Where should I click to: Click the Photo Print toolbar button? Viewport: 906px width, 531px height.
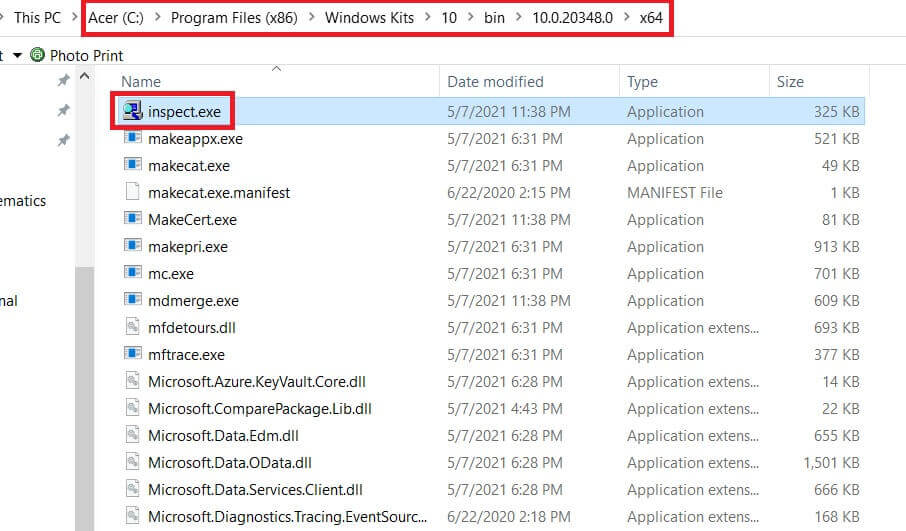(x=77, y=55)
